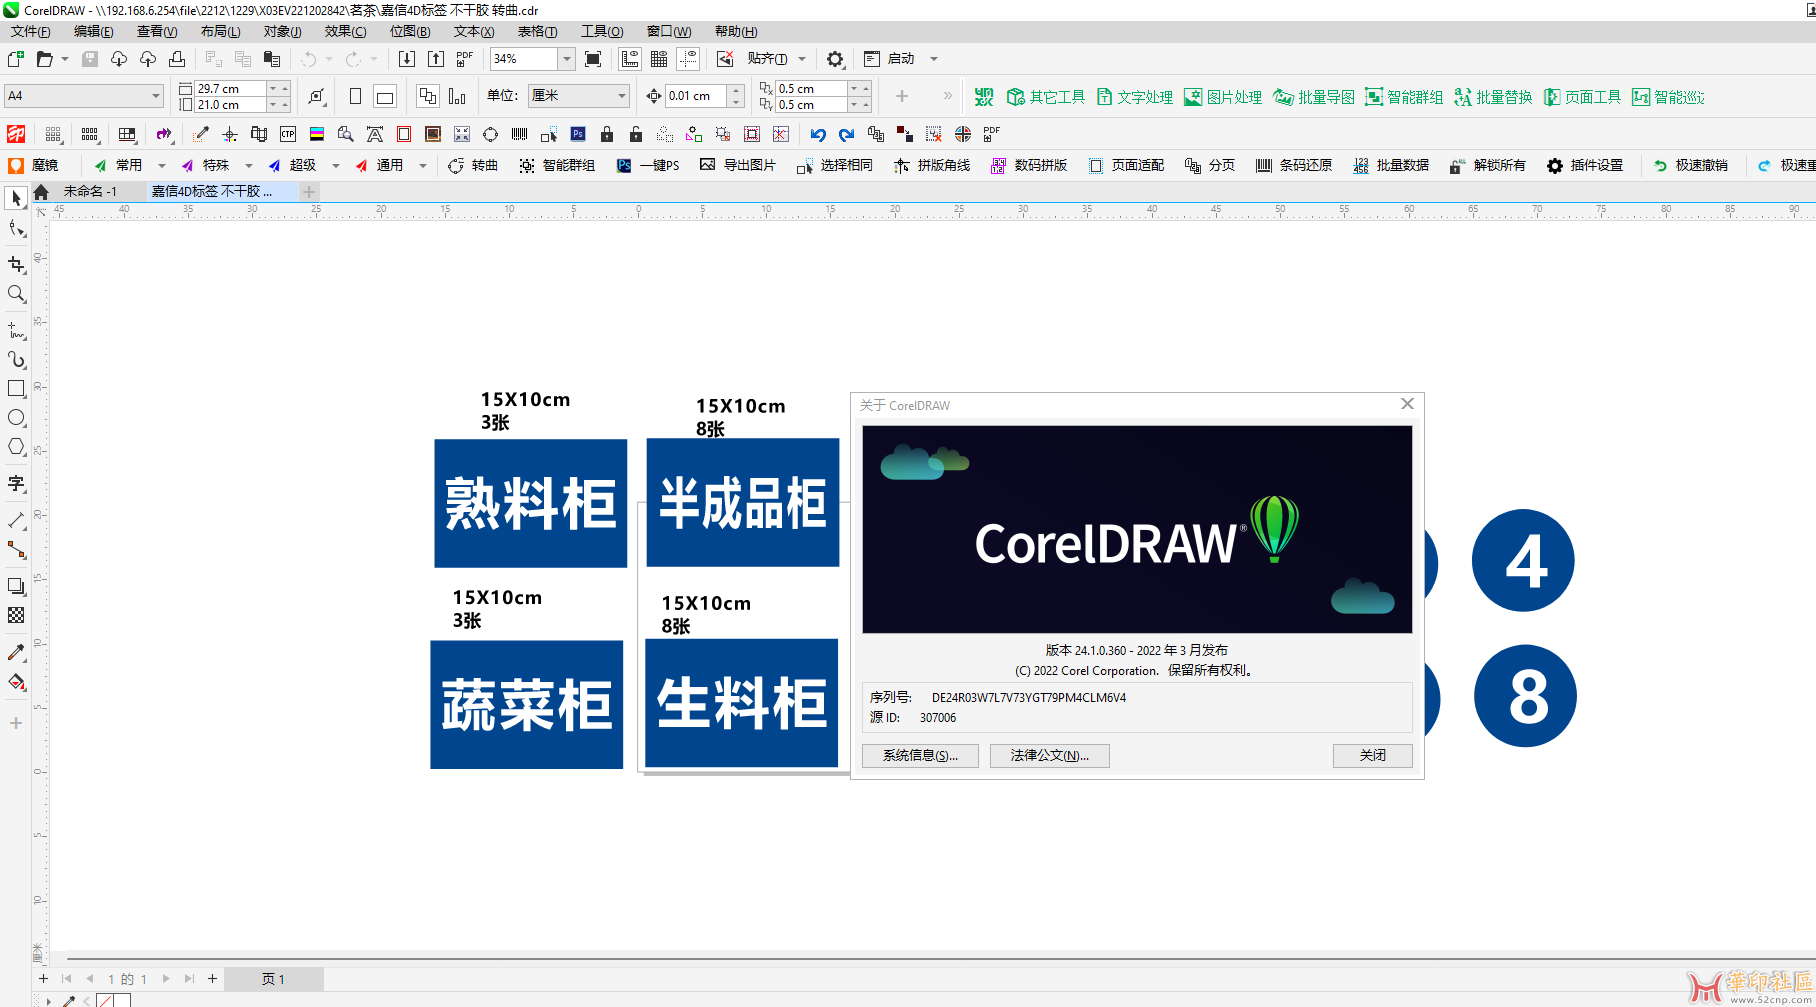Toggle the snap off button

click(725, 59)
